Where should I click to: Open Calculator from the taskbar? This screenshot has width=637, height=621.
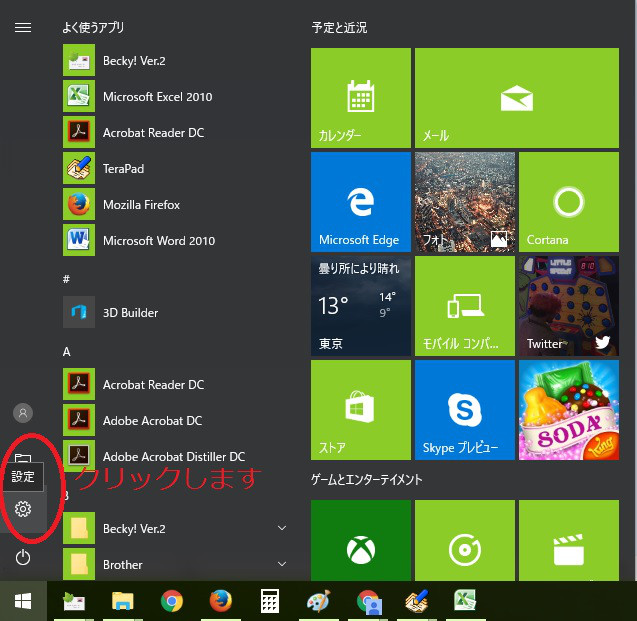(270, 601)
